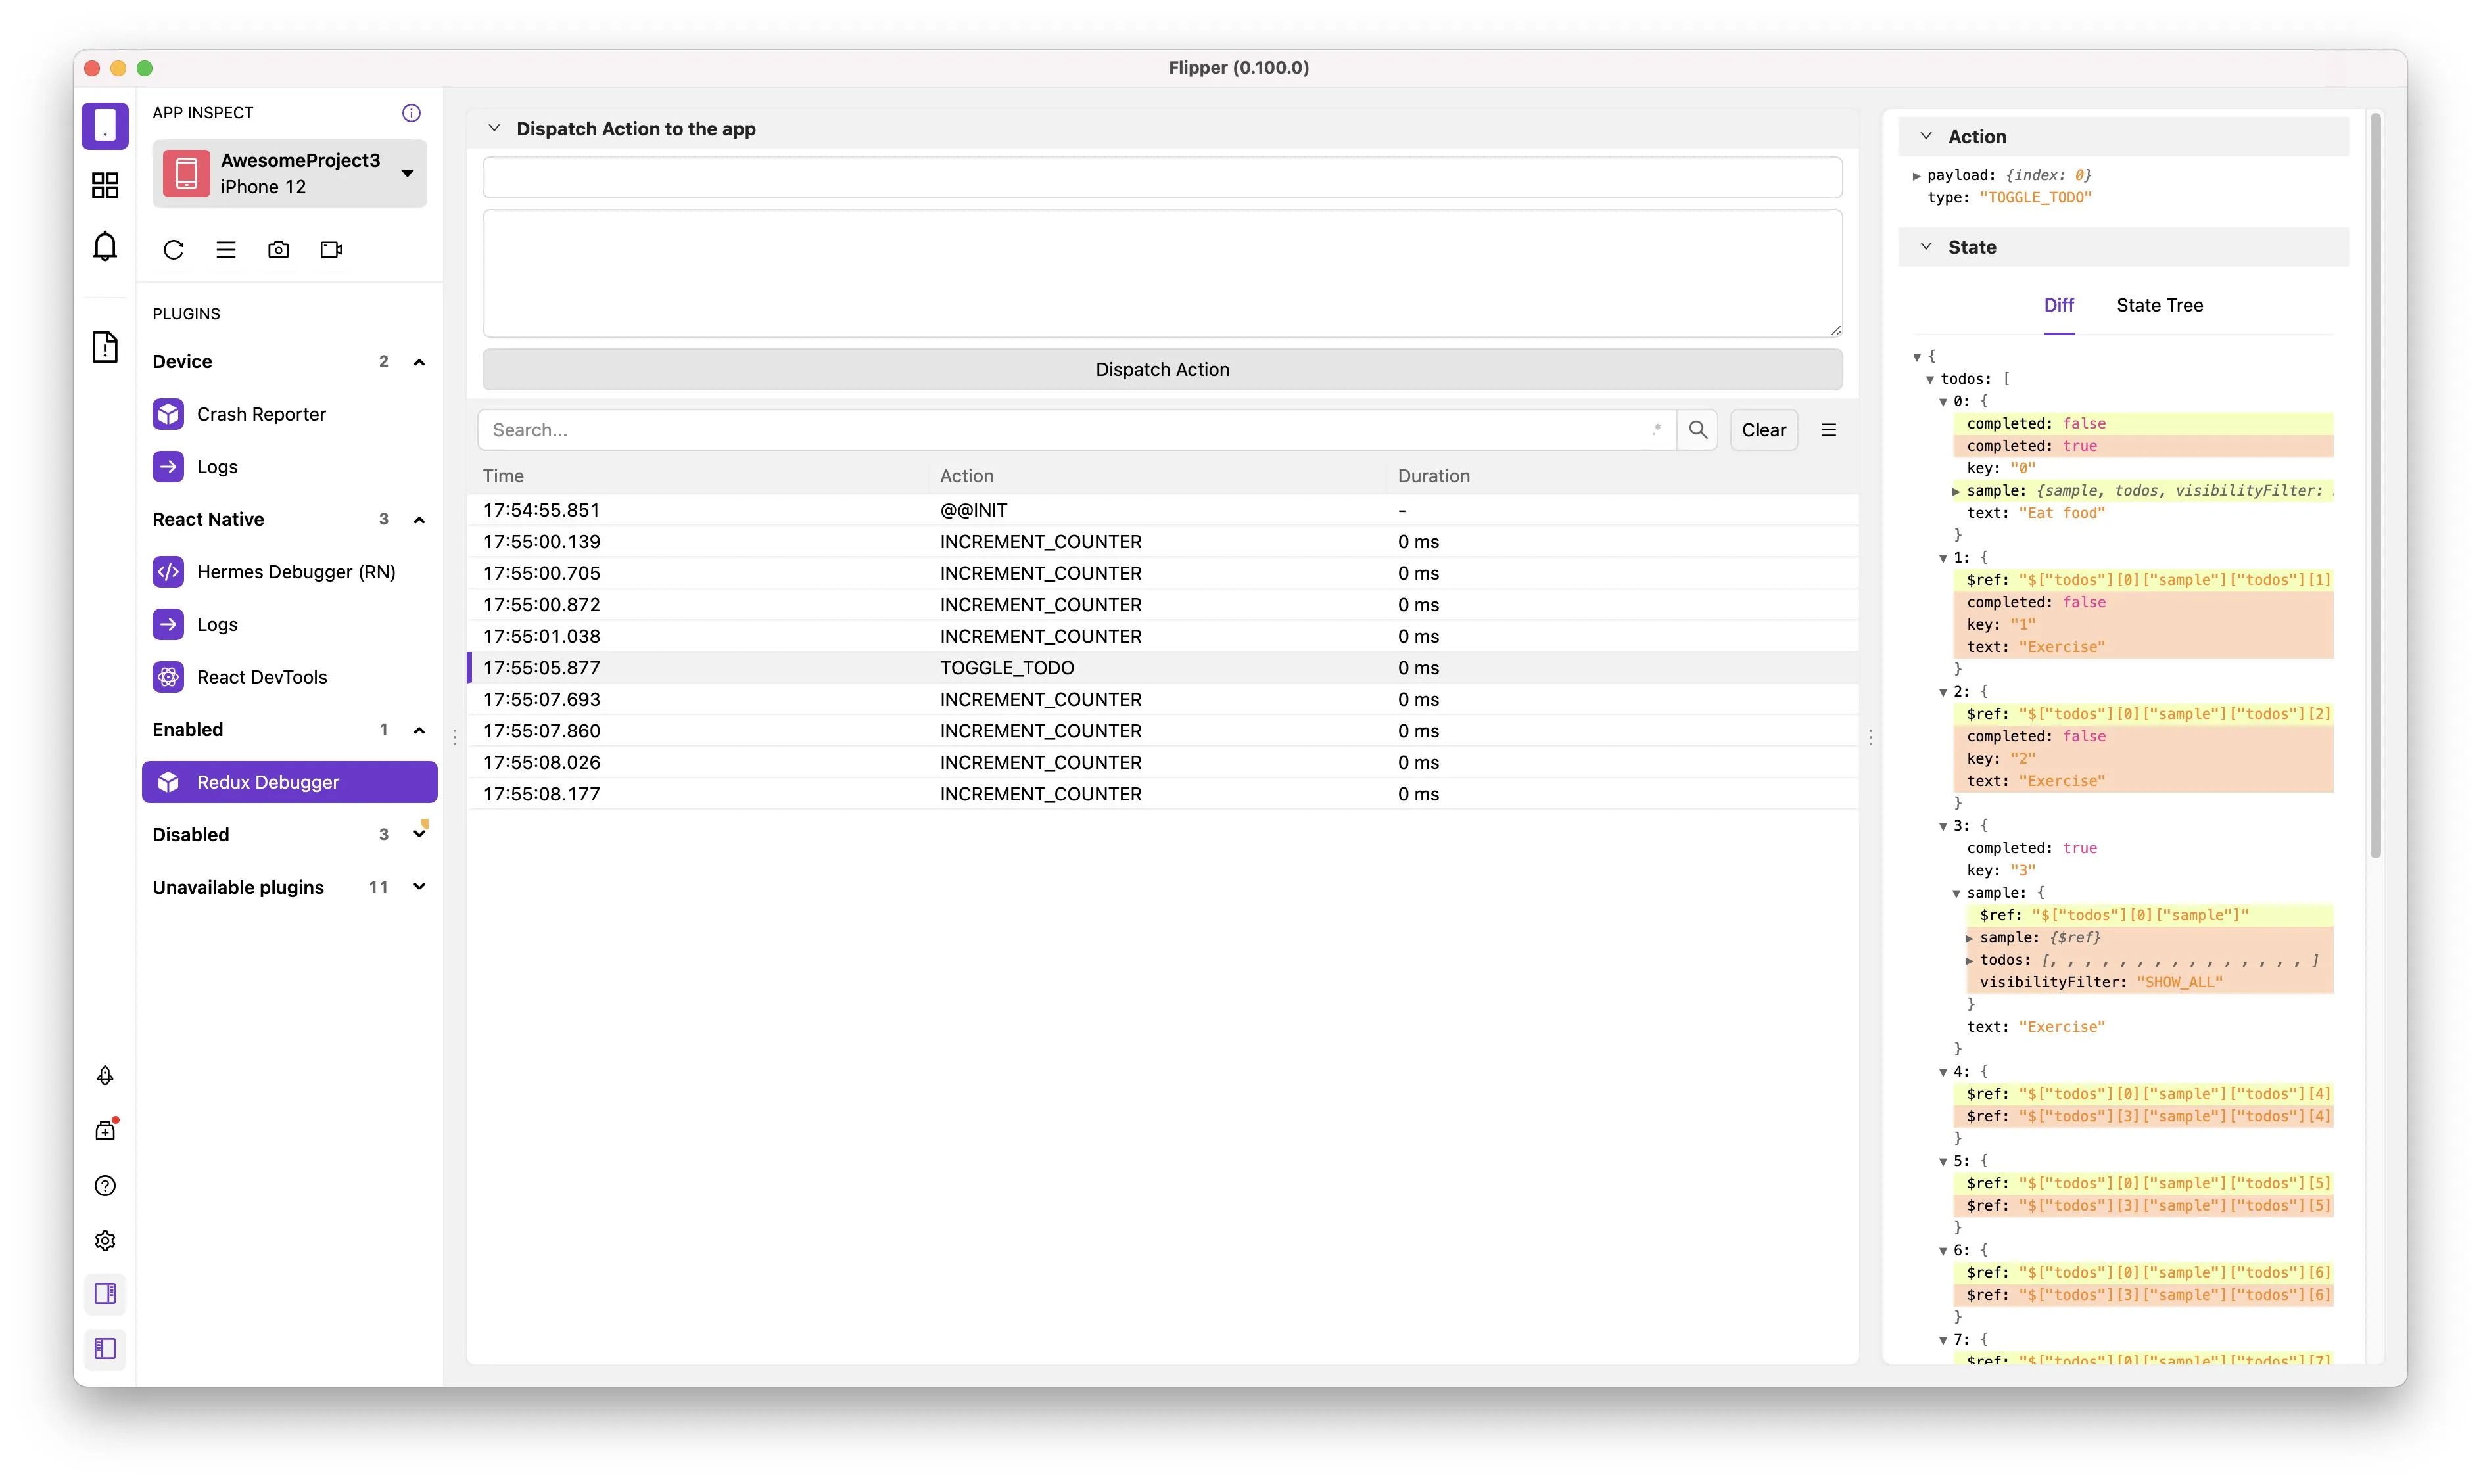Toggle the right sidebar visibility

(x=105, y=1294)
